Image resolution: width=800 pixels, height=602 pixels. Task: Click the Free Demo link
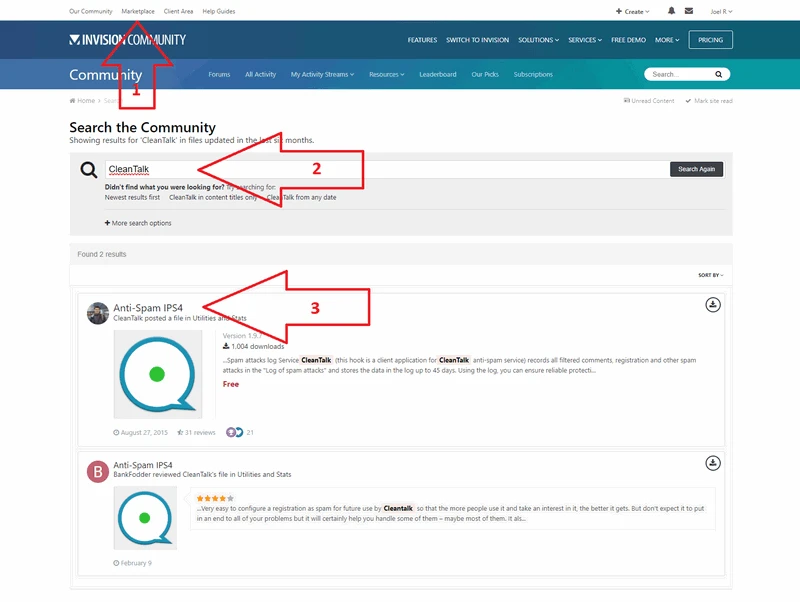point(629,40)
